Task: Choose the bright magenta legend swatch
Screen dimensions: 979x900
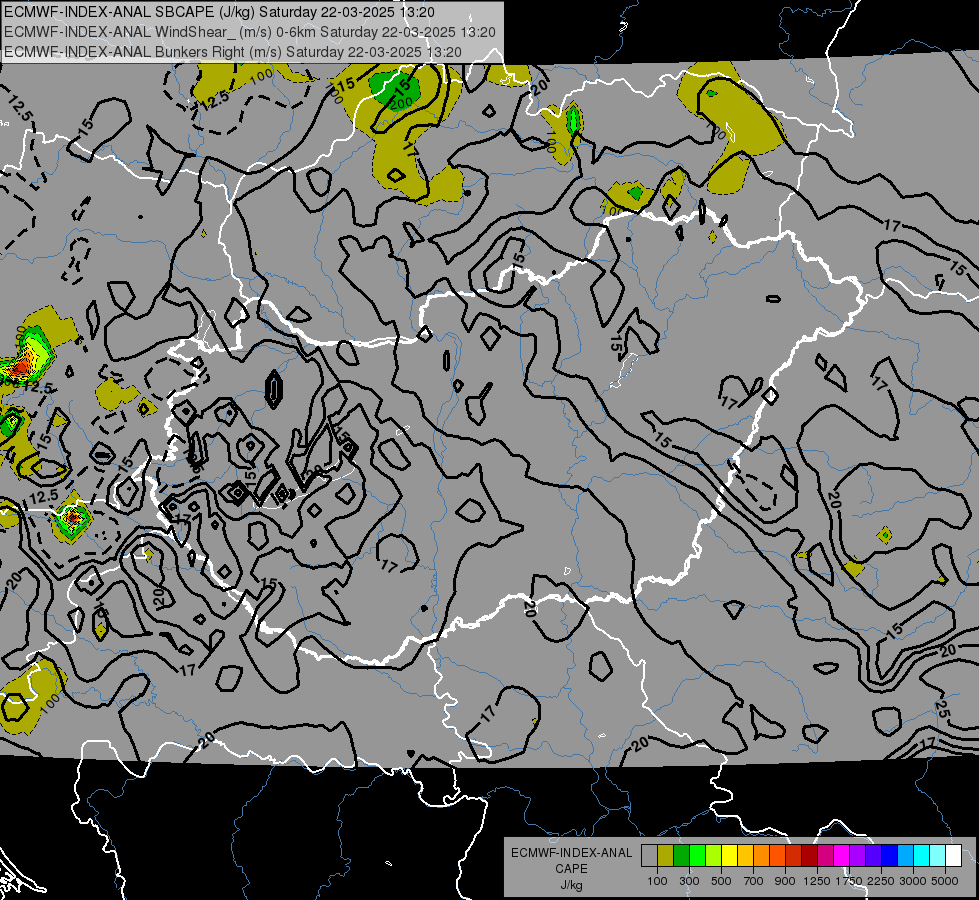Action: (x=842, y=855)
